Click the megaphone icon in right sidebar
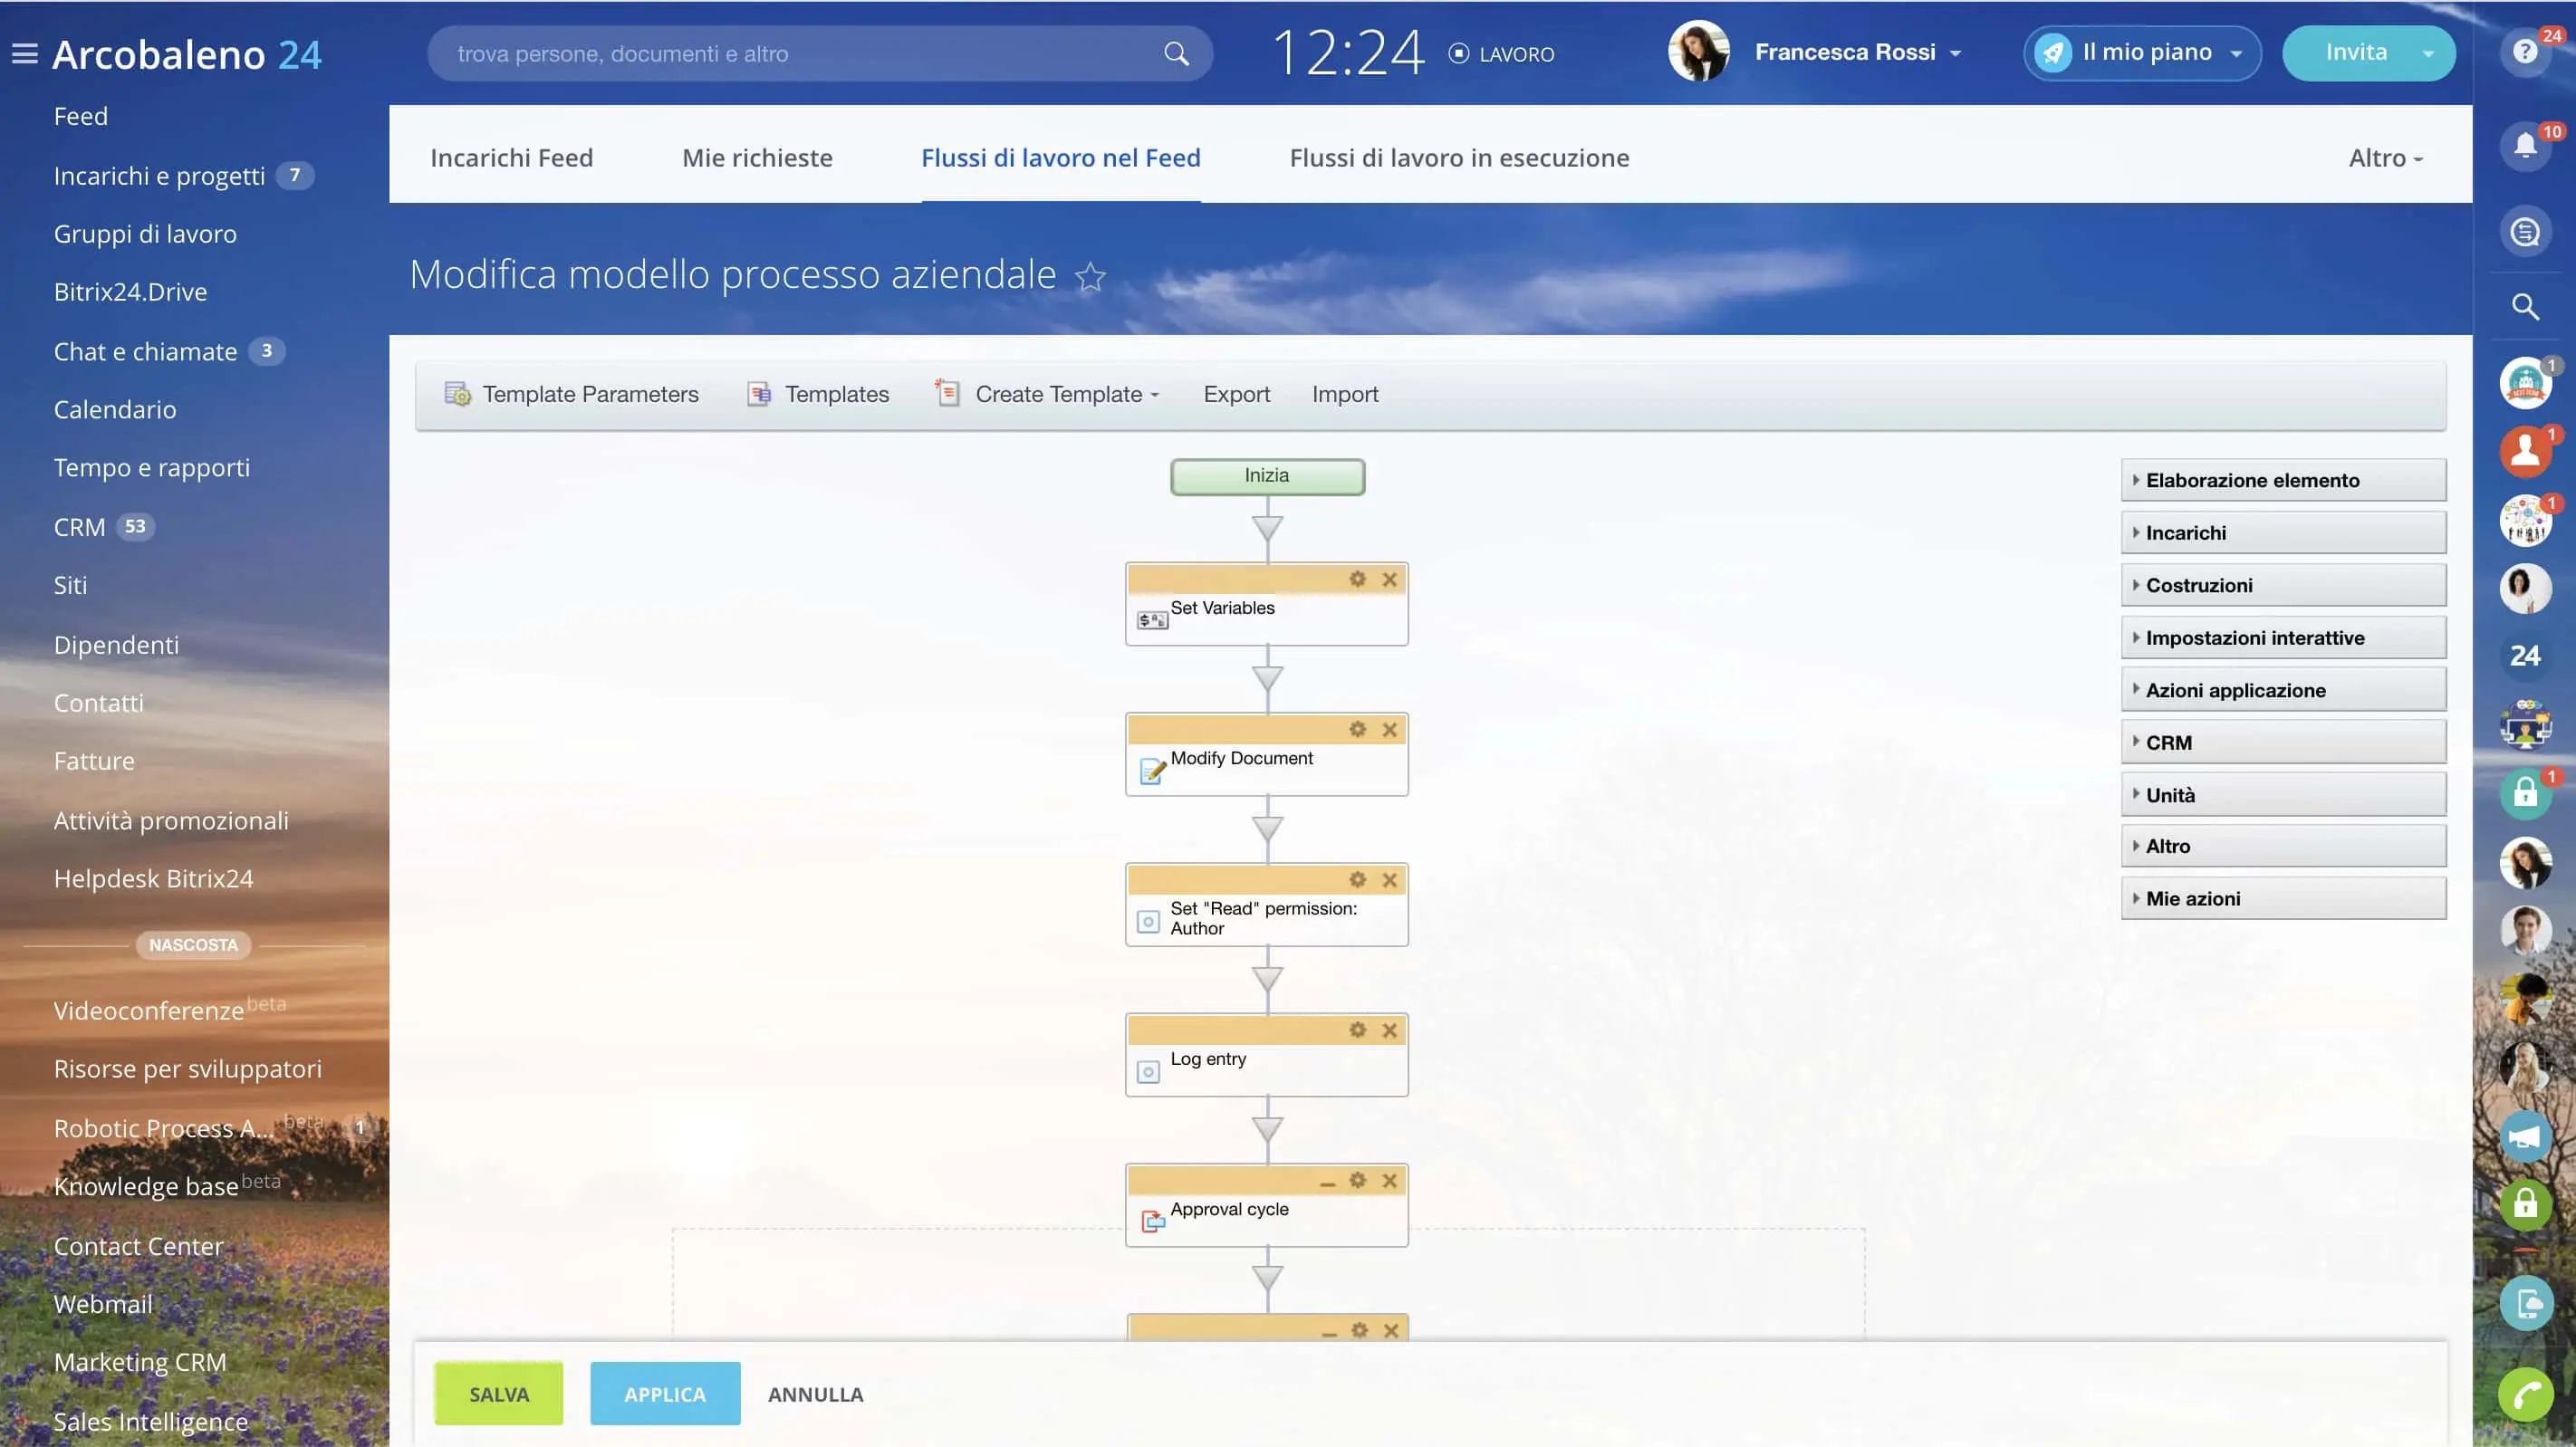This screenshot has height=1447, width=2576. 2525,1137
